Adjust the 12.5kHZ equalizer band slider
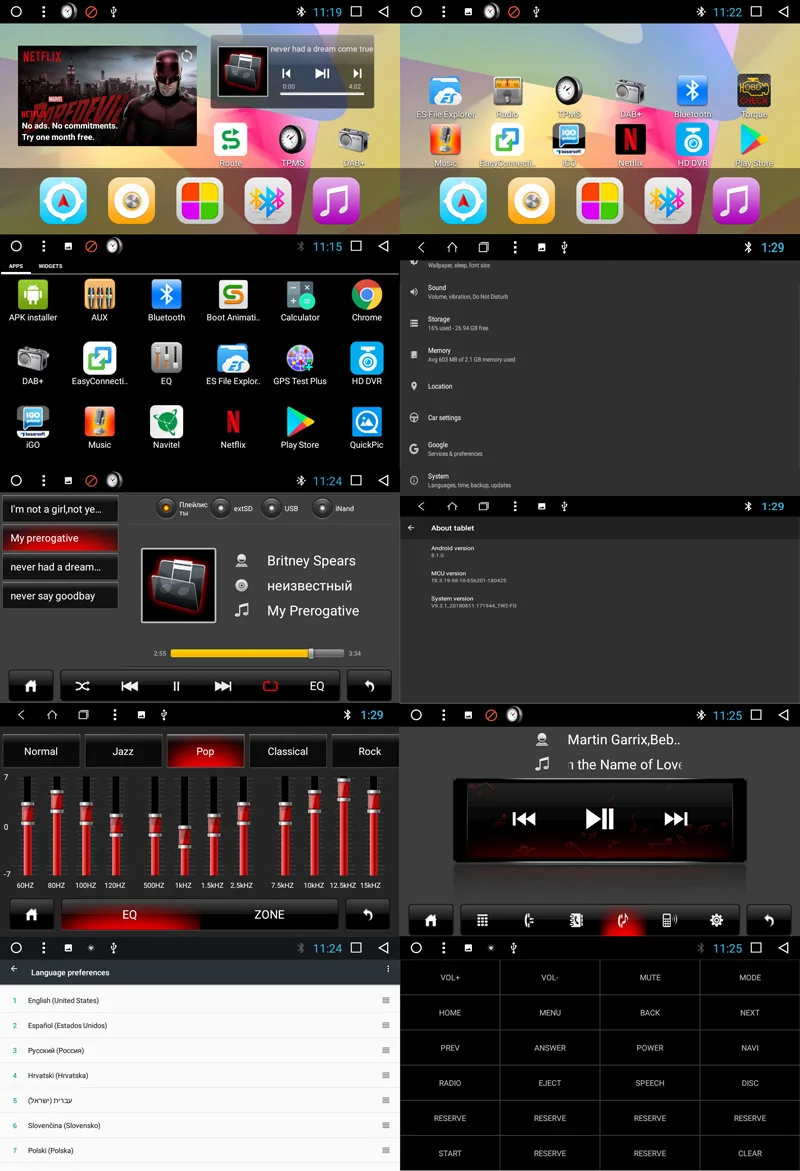Viewport: 800px width, 1171px height. coord(343,826)
